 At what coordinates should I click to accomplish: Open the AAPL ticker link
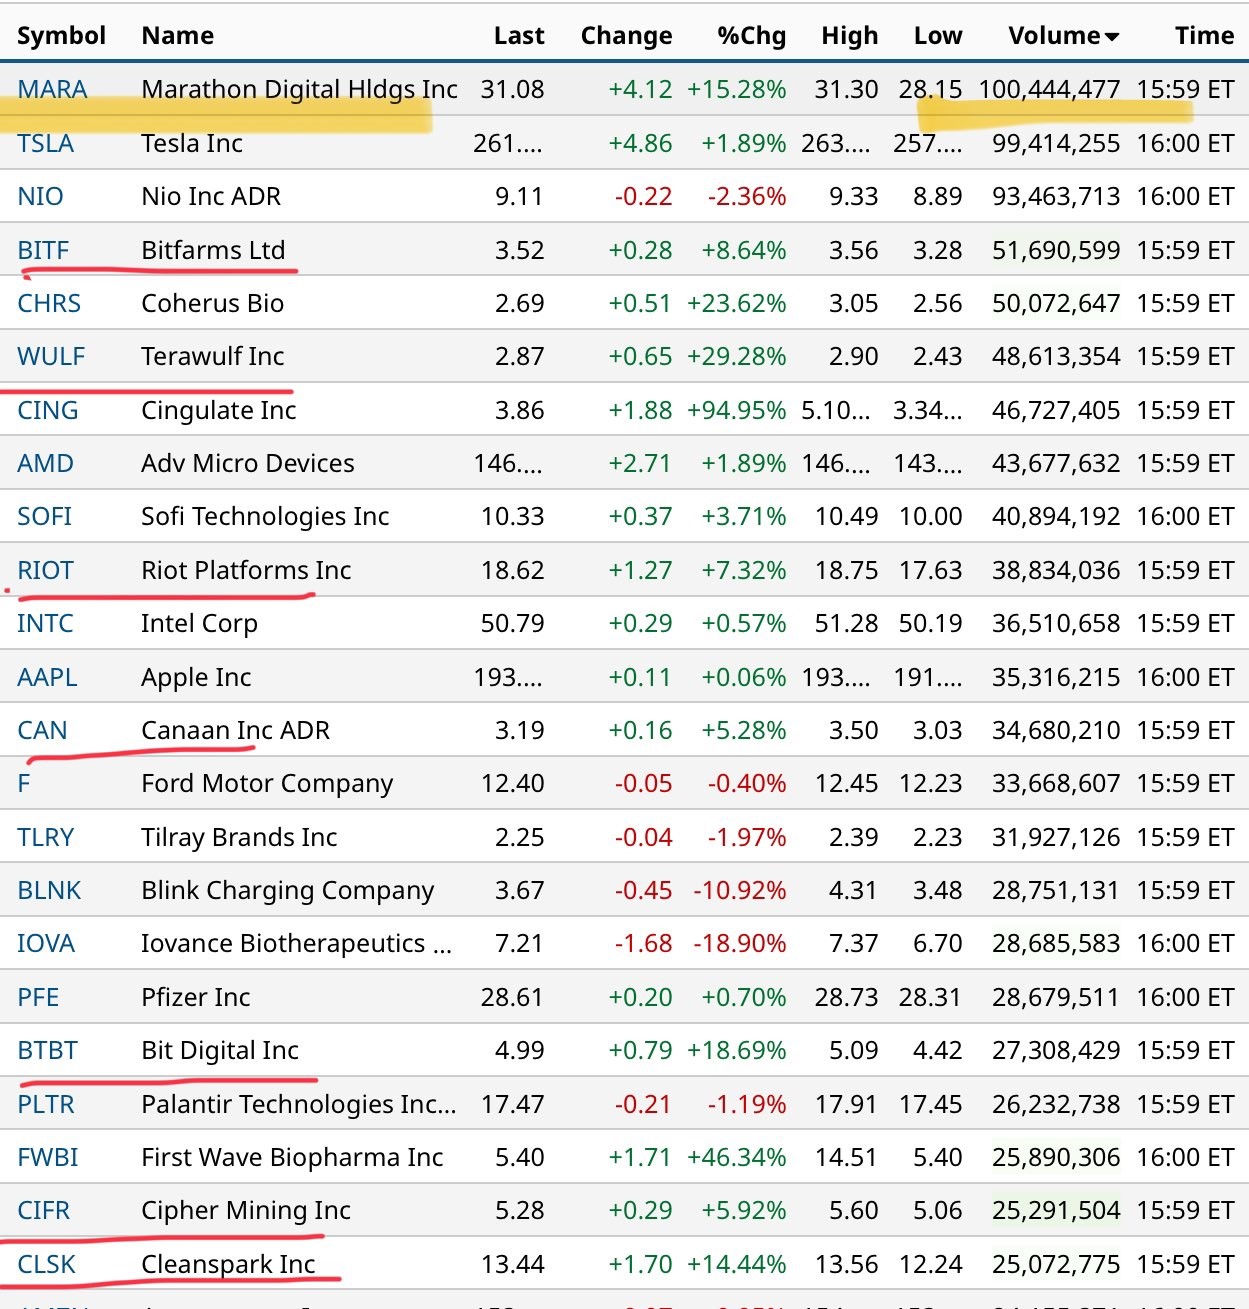(47, 677)
